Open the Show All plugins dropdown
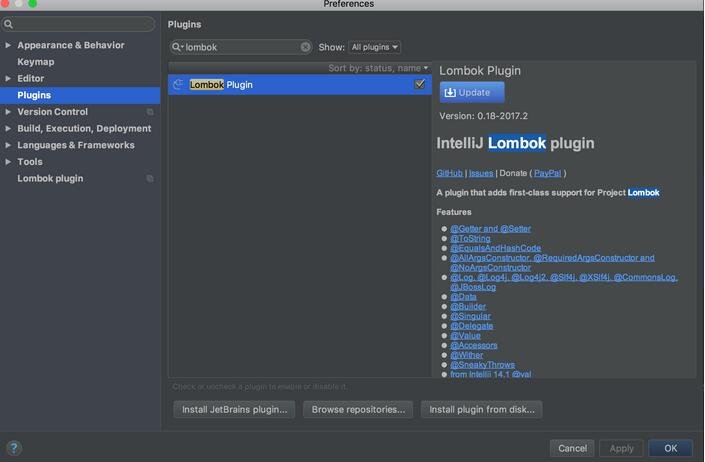This screenshot has width=705, height=462. click(374, 47)
